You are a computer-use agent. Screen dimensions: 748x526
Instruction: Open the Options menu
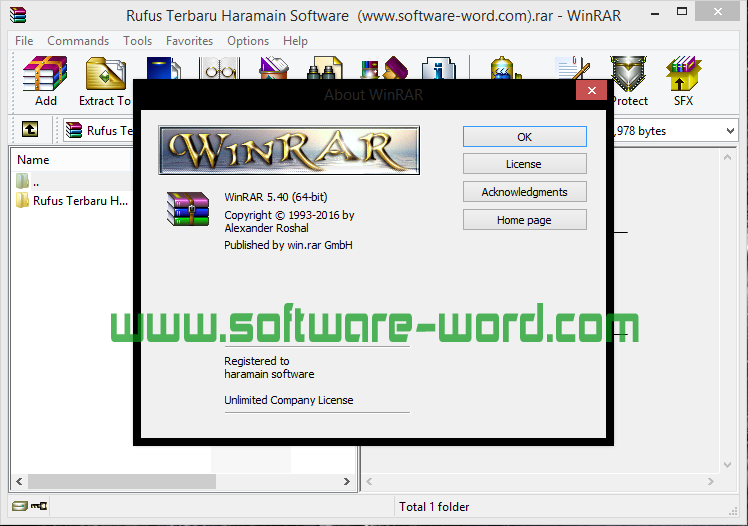pyautogui.click(x=248, y=41)
